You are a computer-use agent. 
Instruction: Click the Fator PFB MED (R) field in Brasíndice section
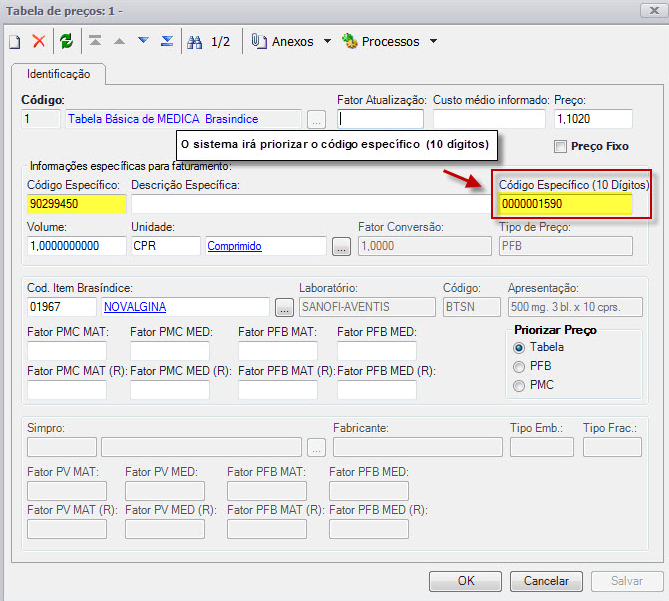tap(377, 390)
